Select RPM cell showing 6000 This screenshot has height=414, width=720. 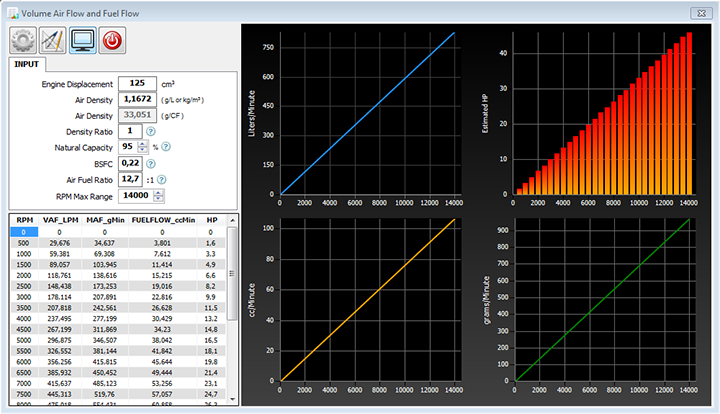(x=24, y=362)
